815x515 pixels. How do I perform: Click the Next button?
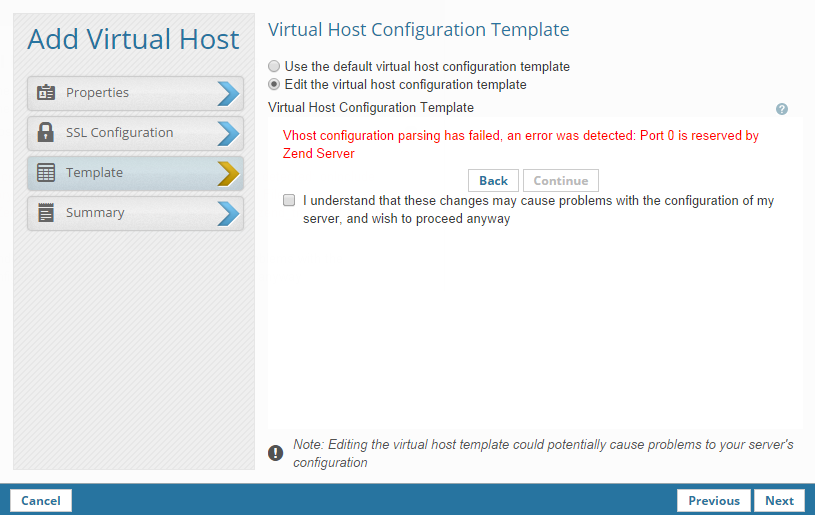pyautogui.click(x=779, y=500)
